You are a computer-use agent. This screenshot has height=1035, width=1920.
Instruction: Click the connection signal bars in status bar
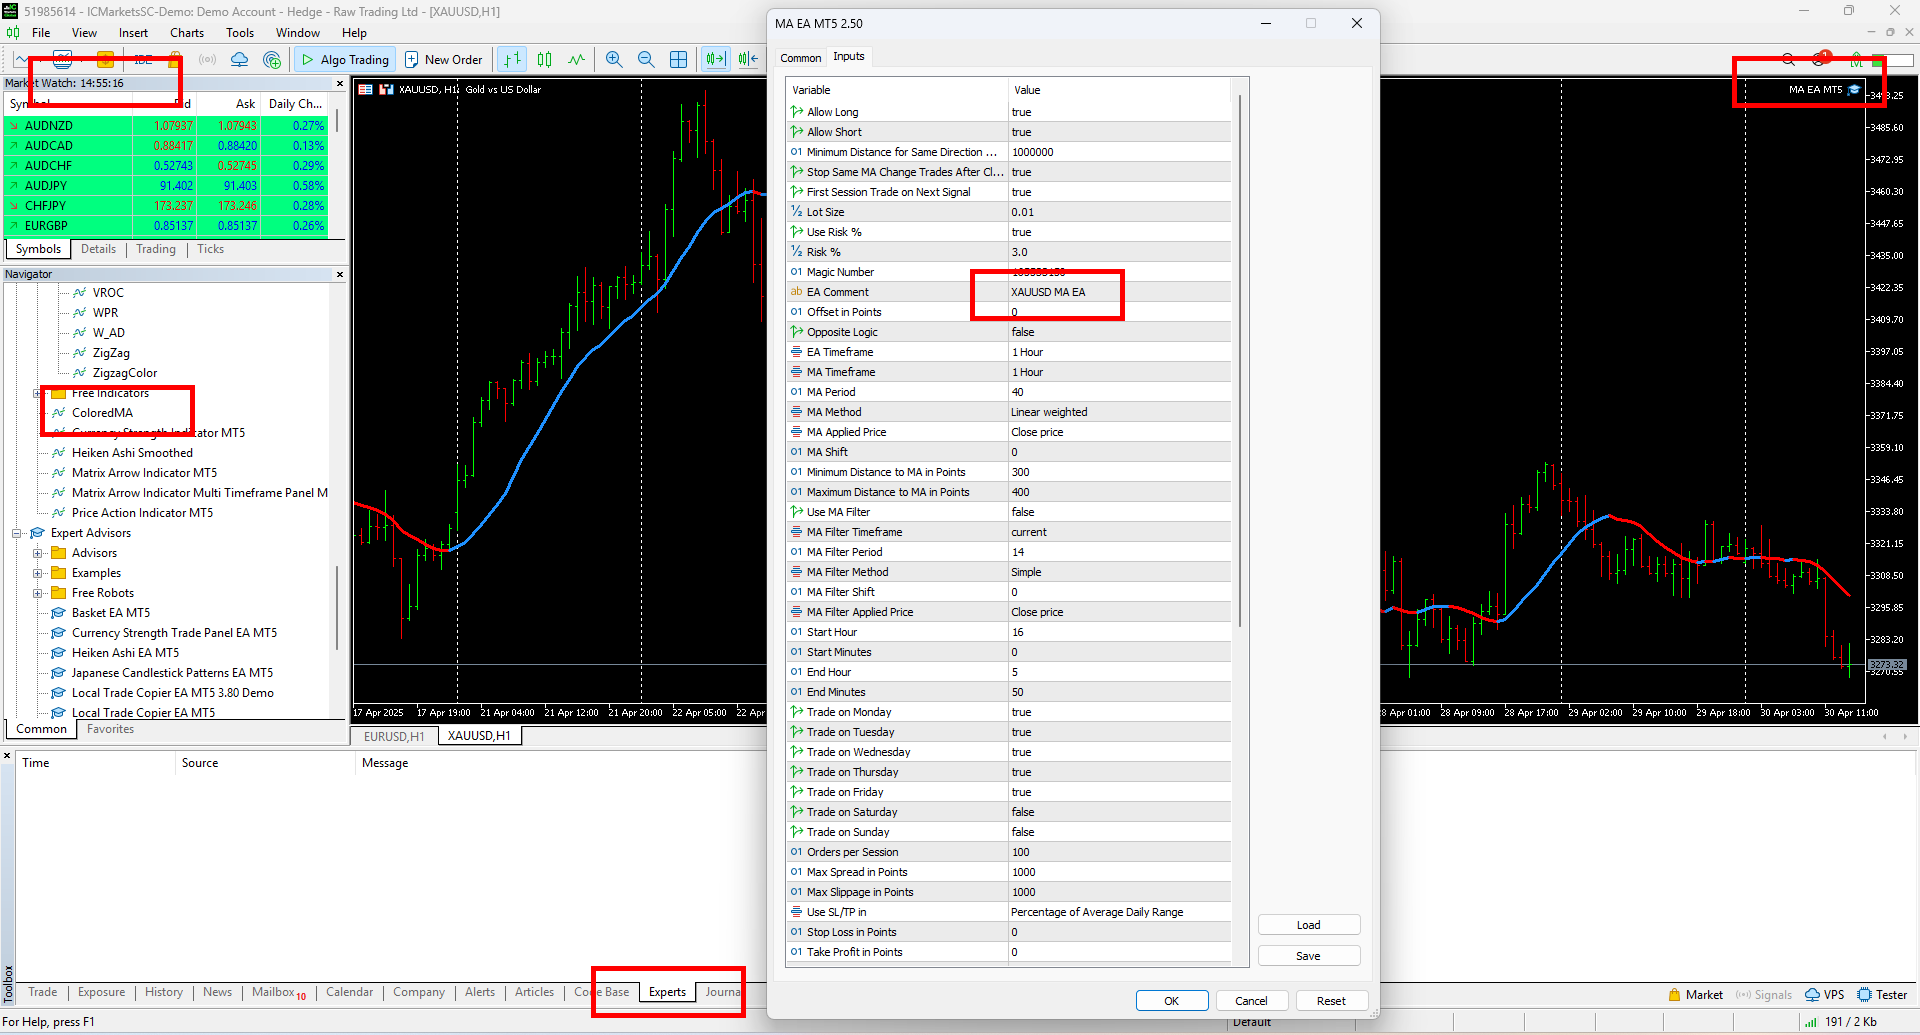click(x=1811, y=1022)
